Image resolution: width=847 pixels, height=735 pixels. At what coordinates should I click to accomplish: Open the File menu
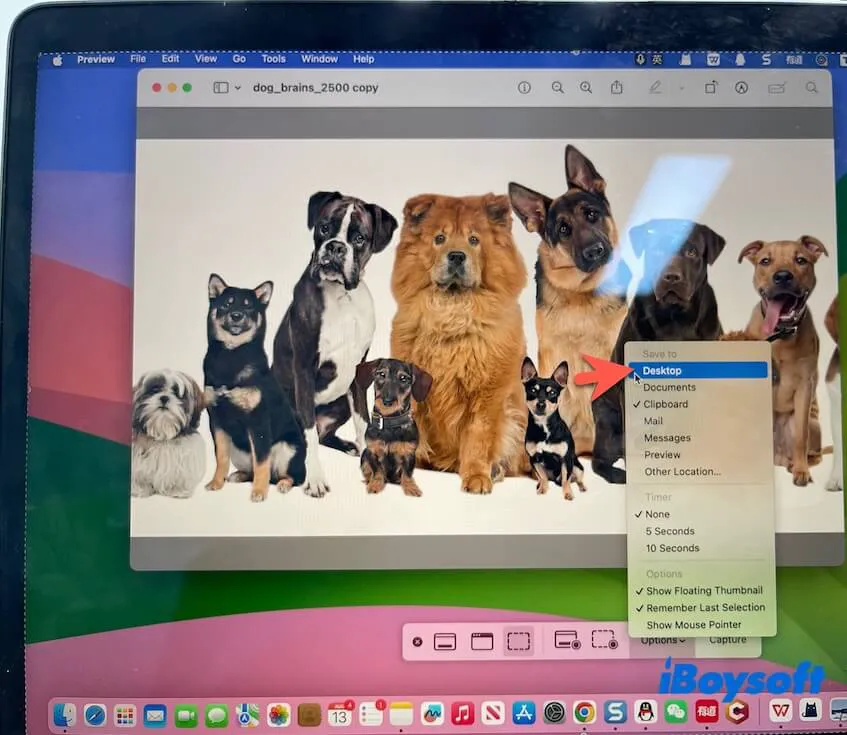(138, 58)
